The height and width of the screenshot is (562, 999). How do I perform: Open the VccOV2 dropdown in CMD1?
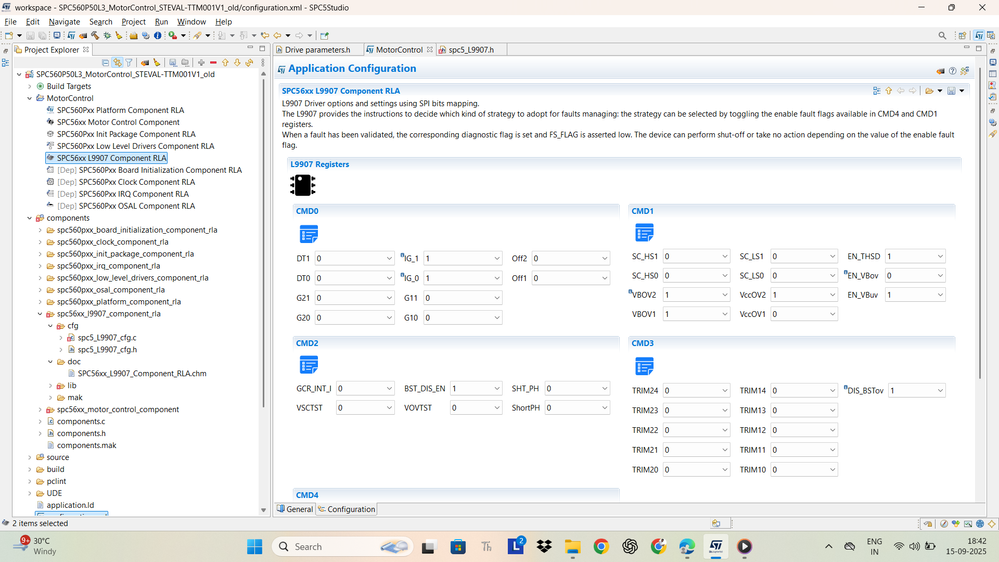pyautogui.click(x=803, y=294)
